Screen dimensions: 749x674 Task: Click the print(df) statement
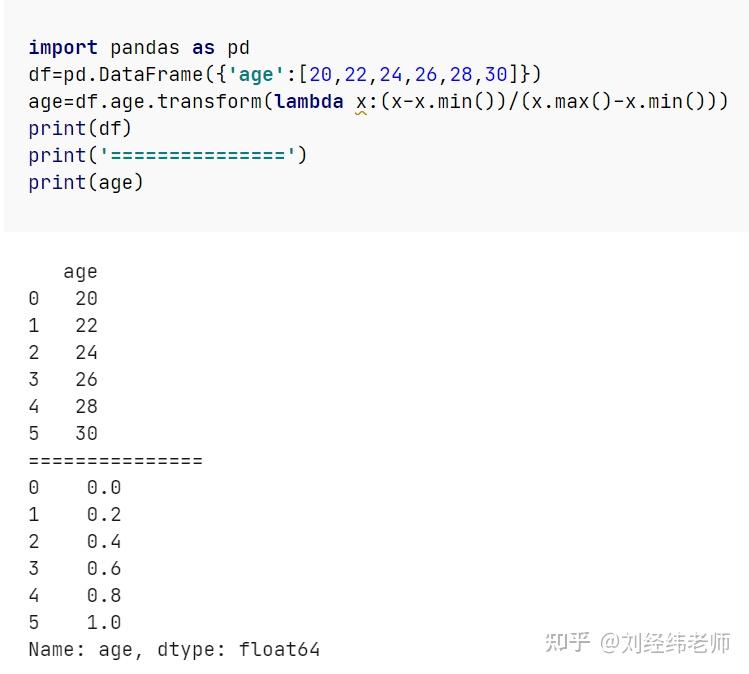[80, 128]
